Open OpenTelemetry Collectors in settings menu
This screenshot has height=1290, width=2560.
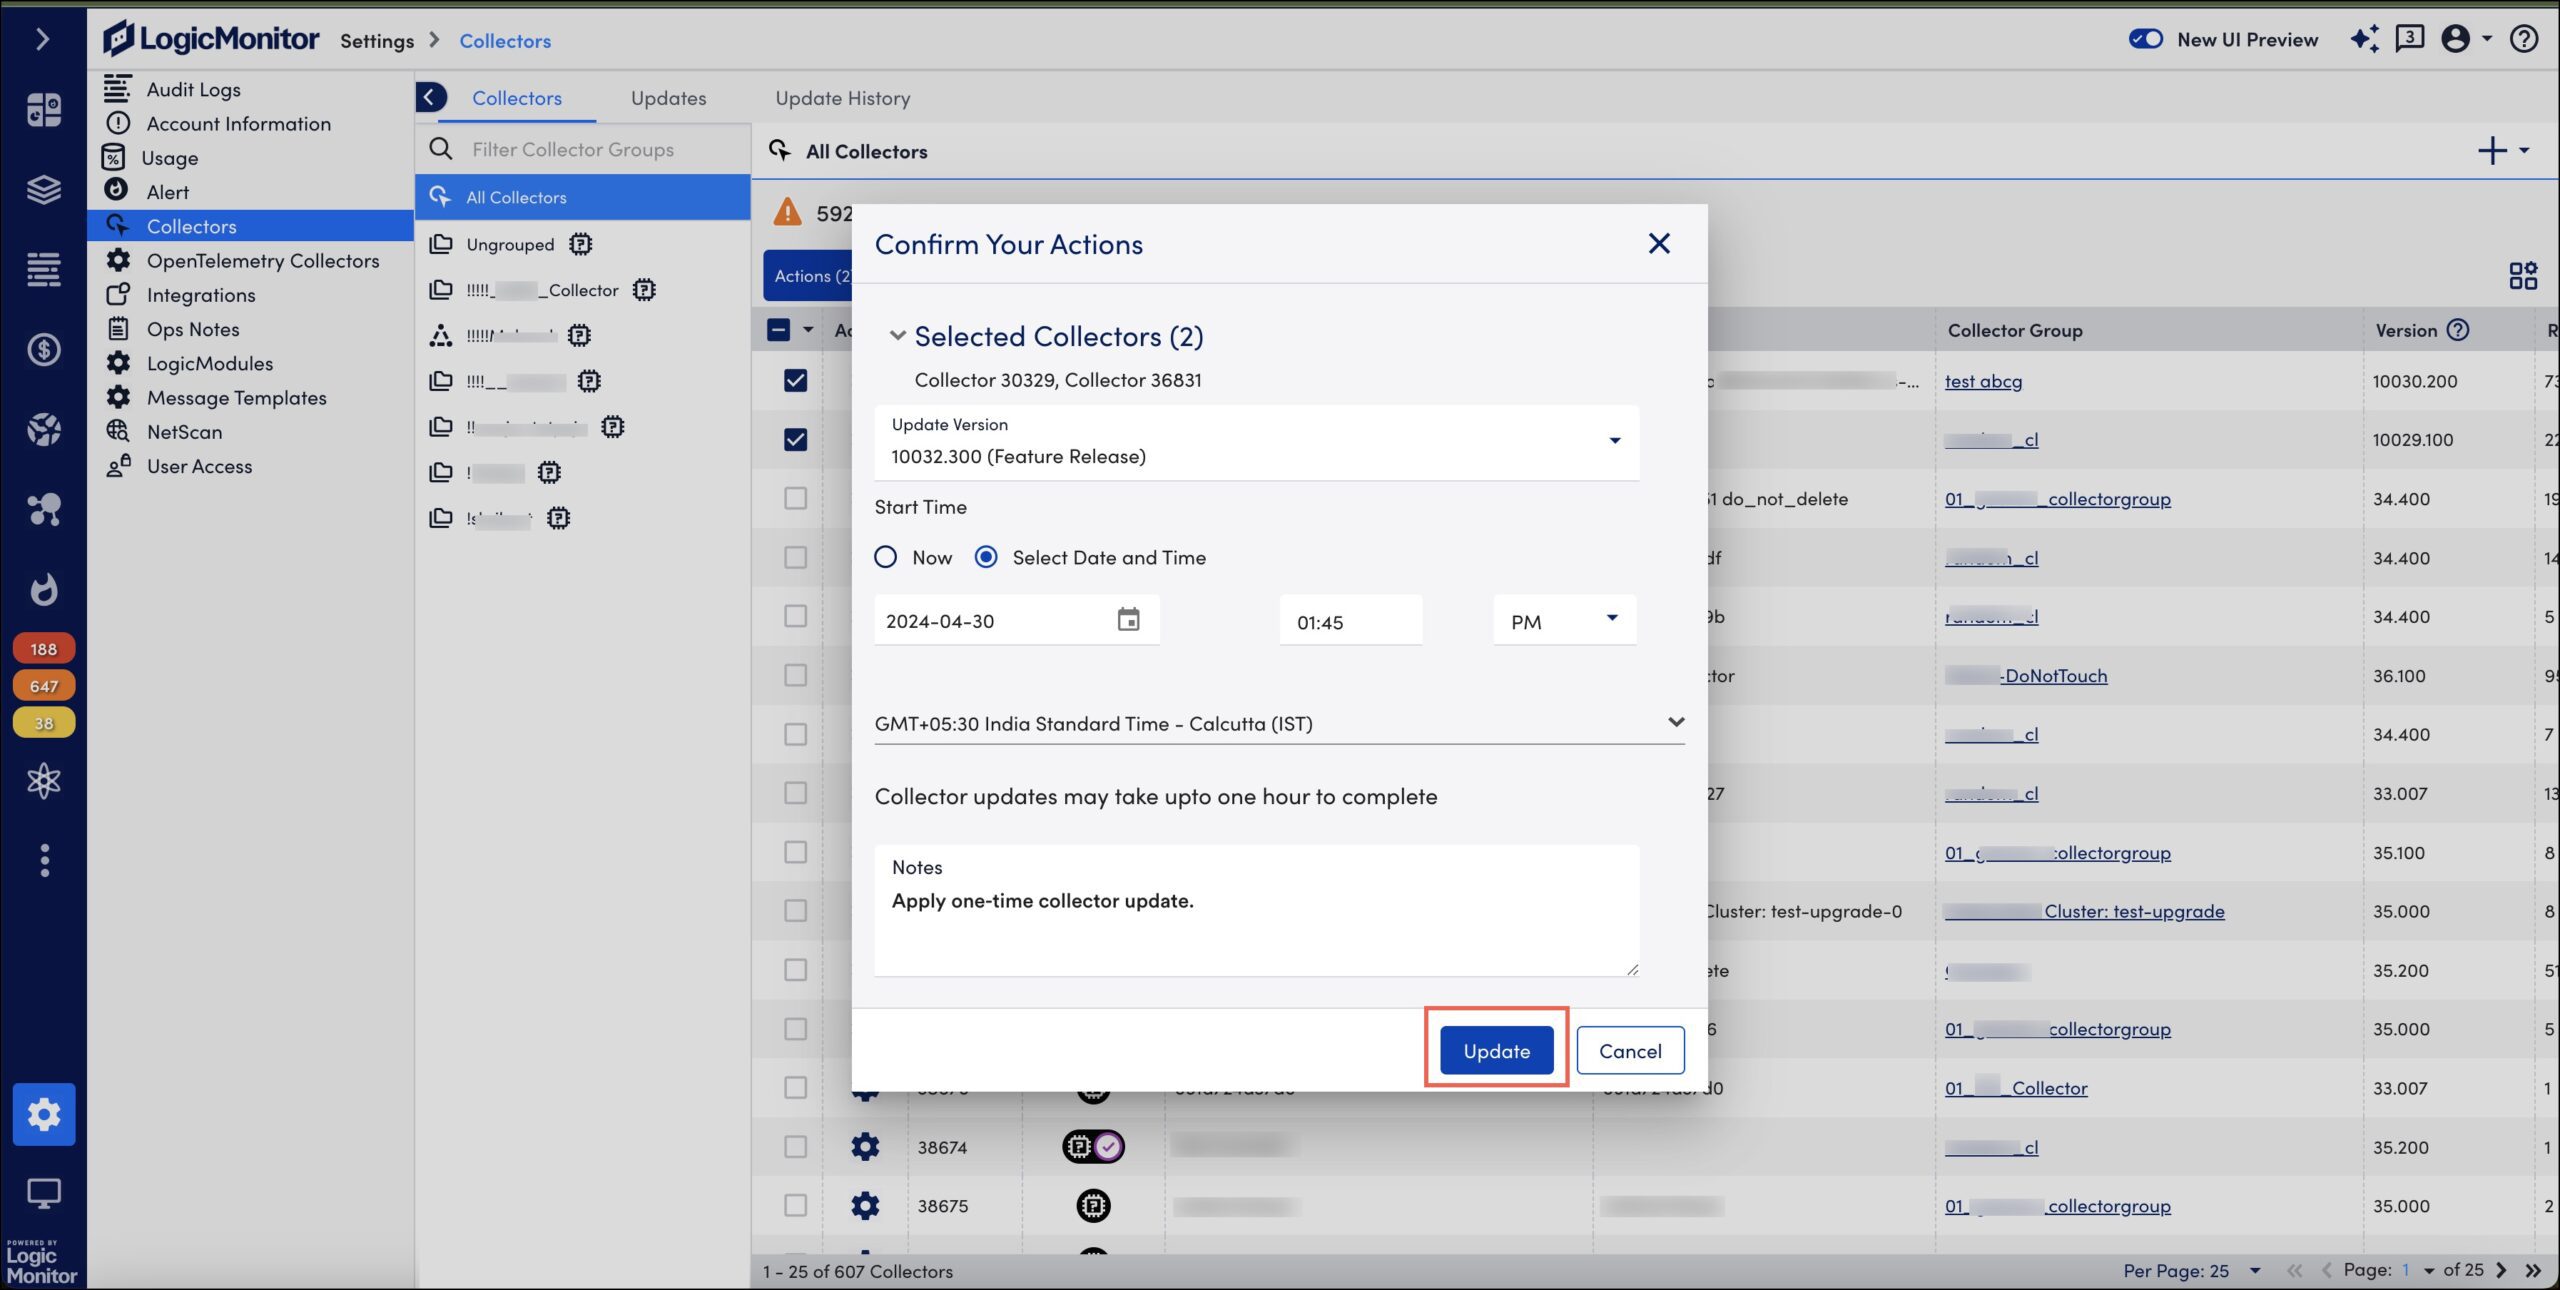tap(263, 260)
